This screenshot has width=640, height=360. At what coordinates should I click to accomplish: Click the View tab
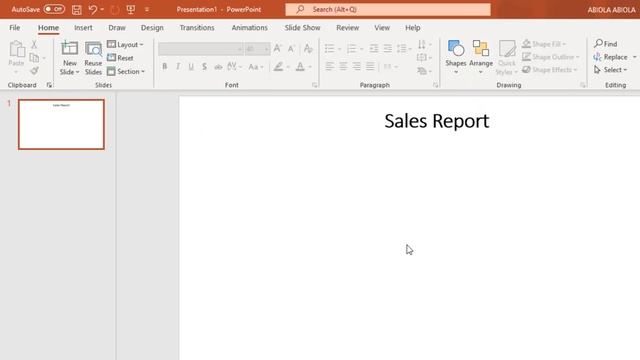pos(382,28)
